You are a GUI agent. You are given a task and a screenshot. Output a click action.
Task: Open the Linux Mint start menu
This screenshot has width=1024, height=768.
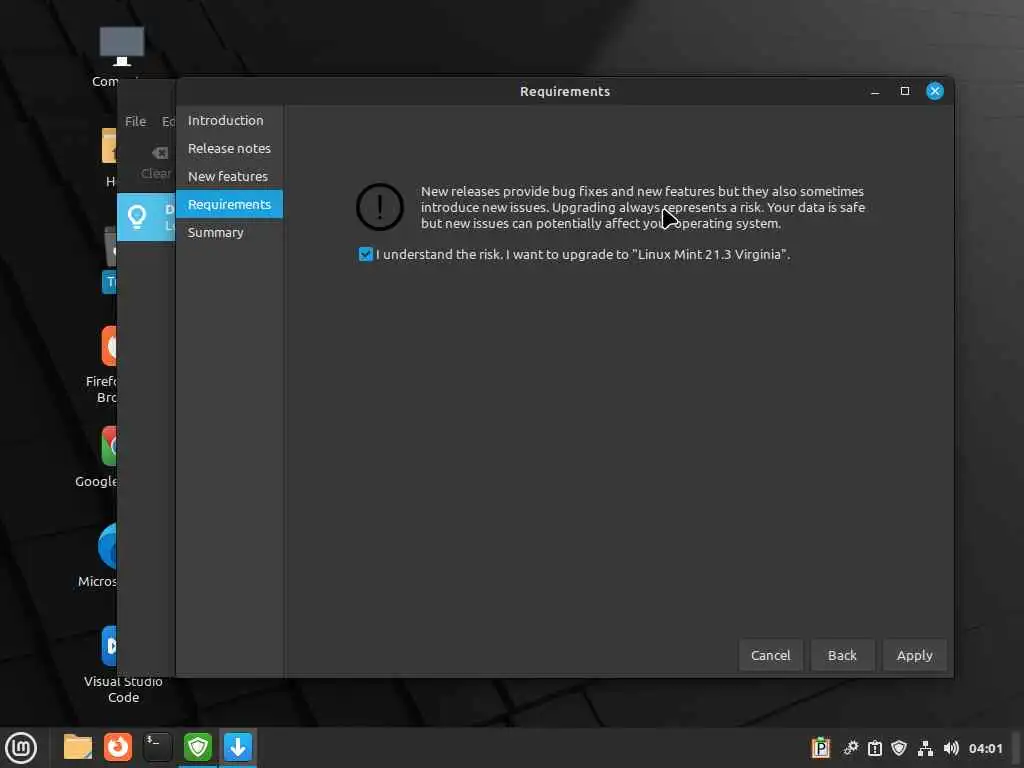click(x=21, y=748)
